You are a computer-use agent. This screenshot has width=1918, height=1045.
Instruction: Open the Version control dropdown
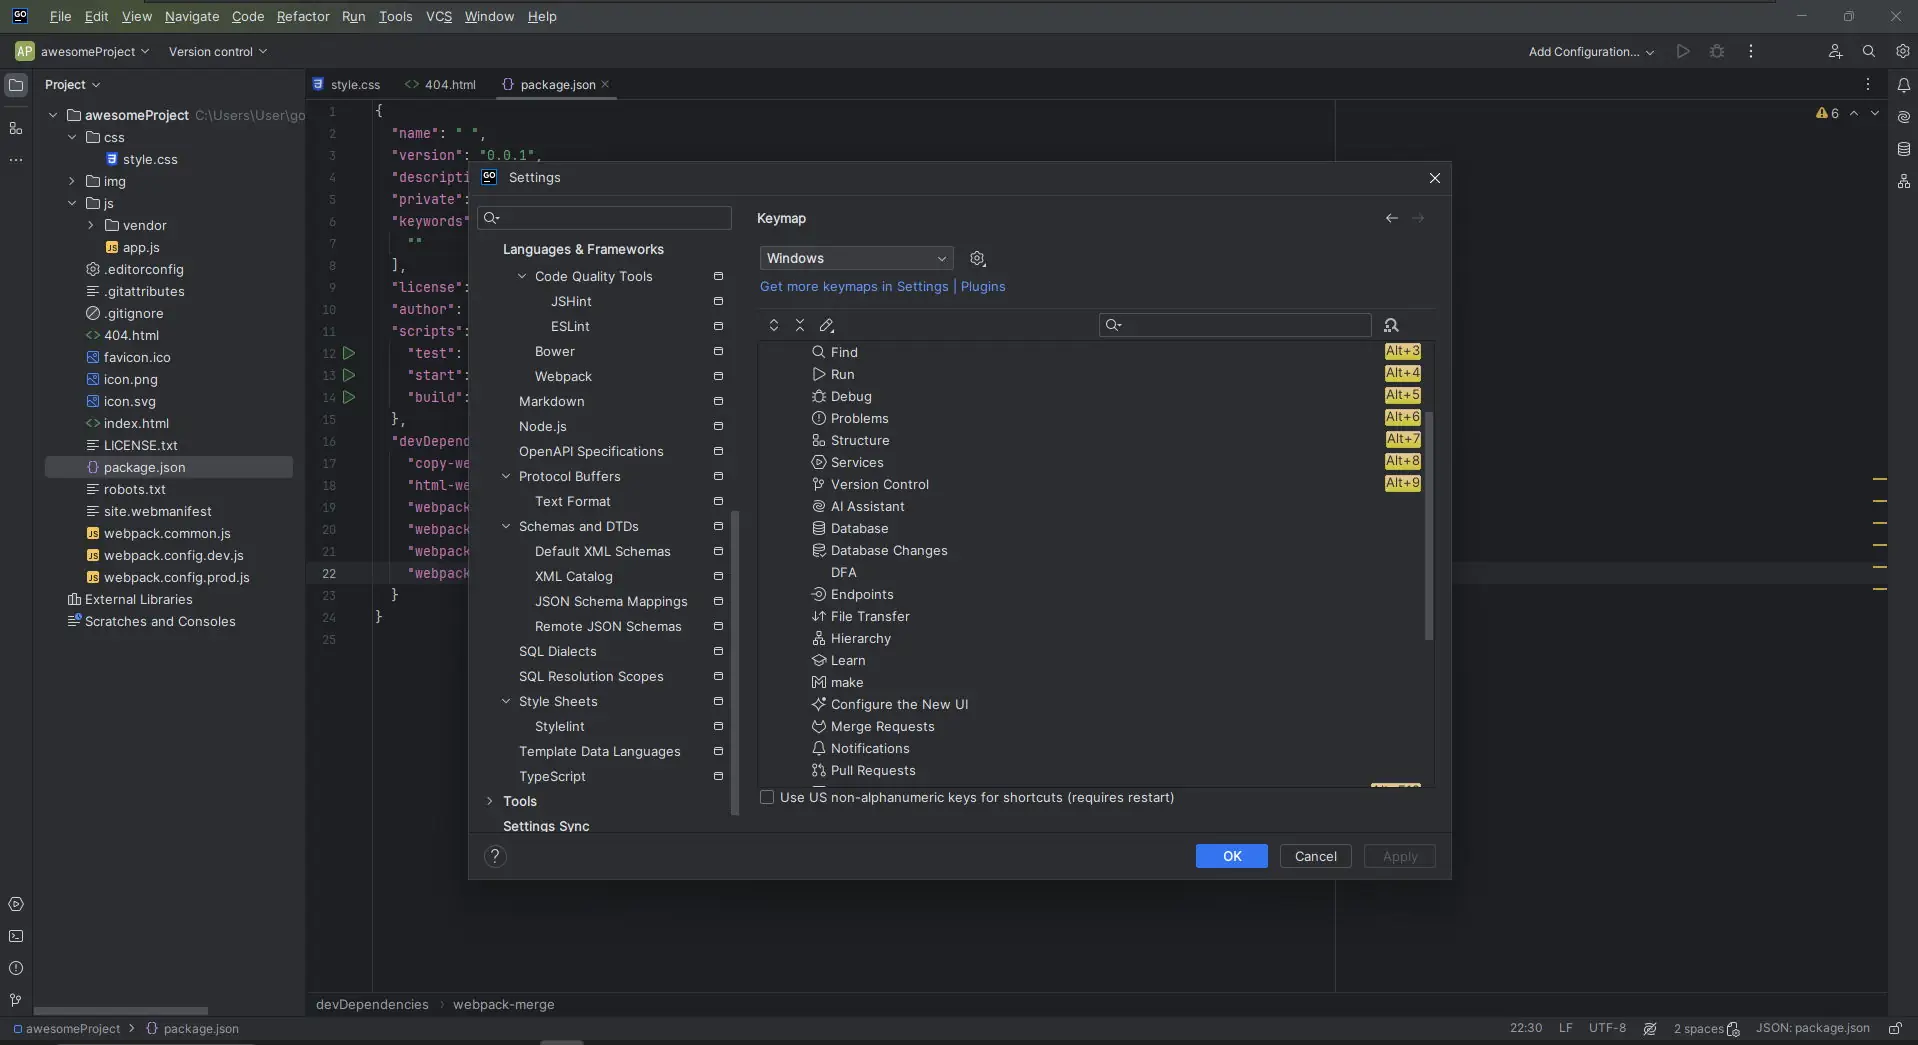[x=218, y=52]
